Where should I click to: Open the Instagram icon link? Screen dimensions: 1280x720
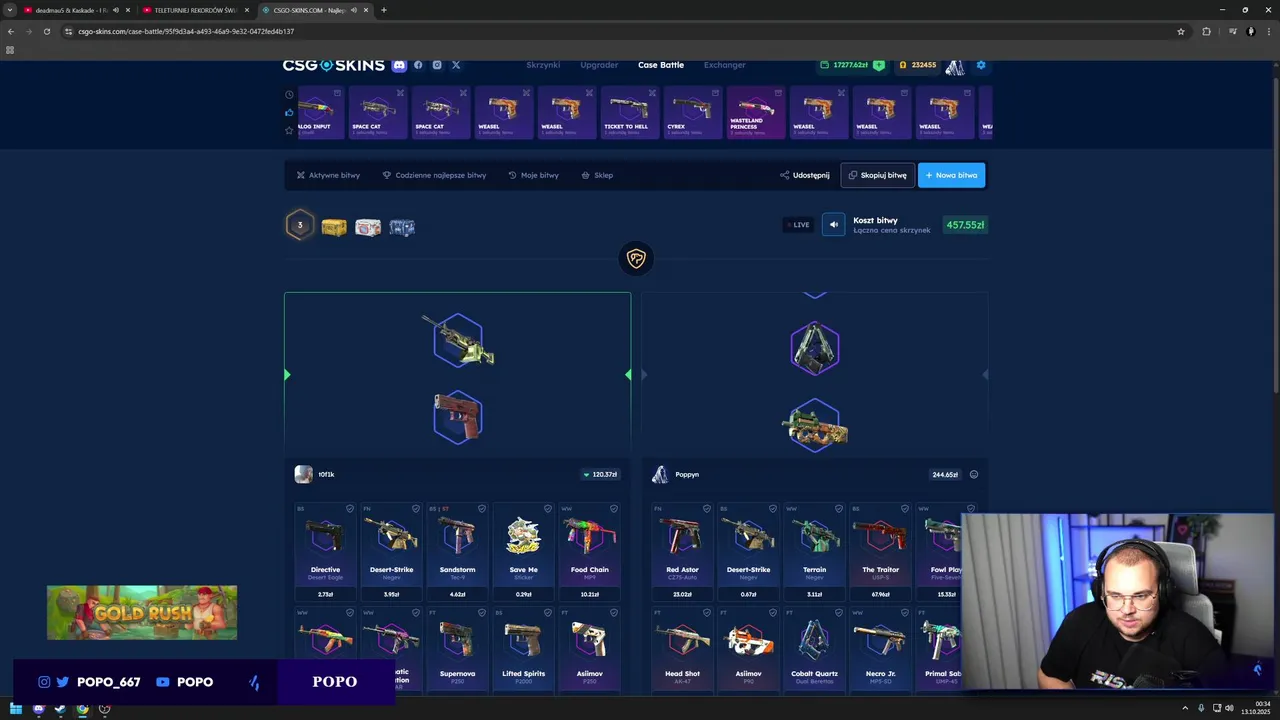(x=437, y=65)
